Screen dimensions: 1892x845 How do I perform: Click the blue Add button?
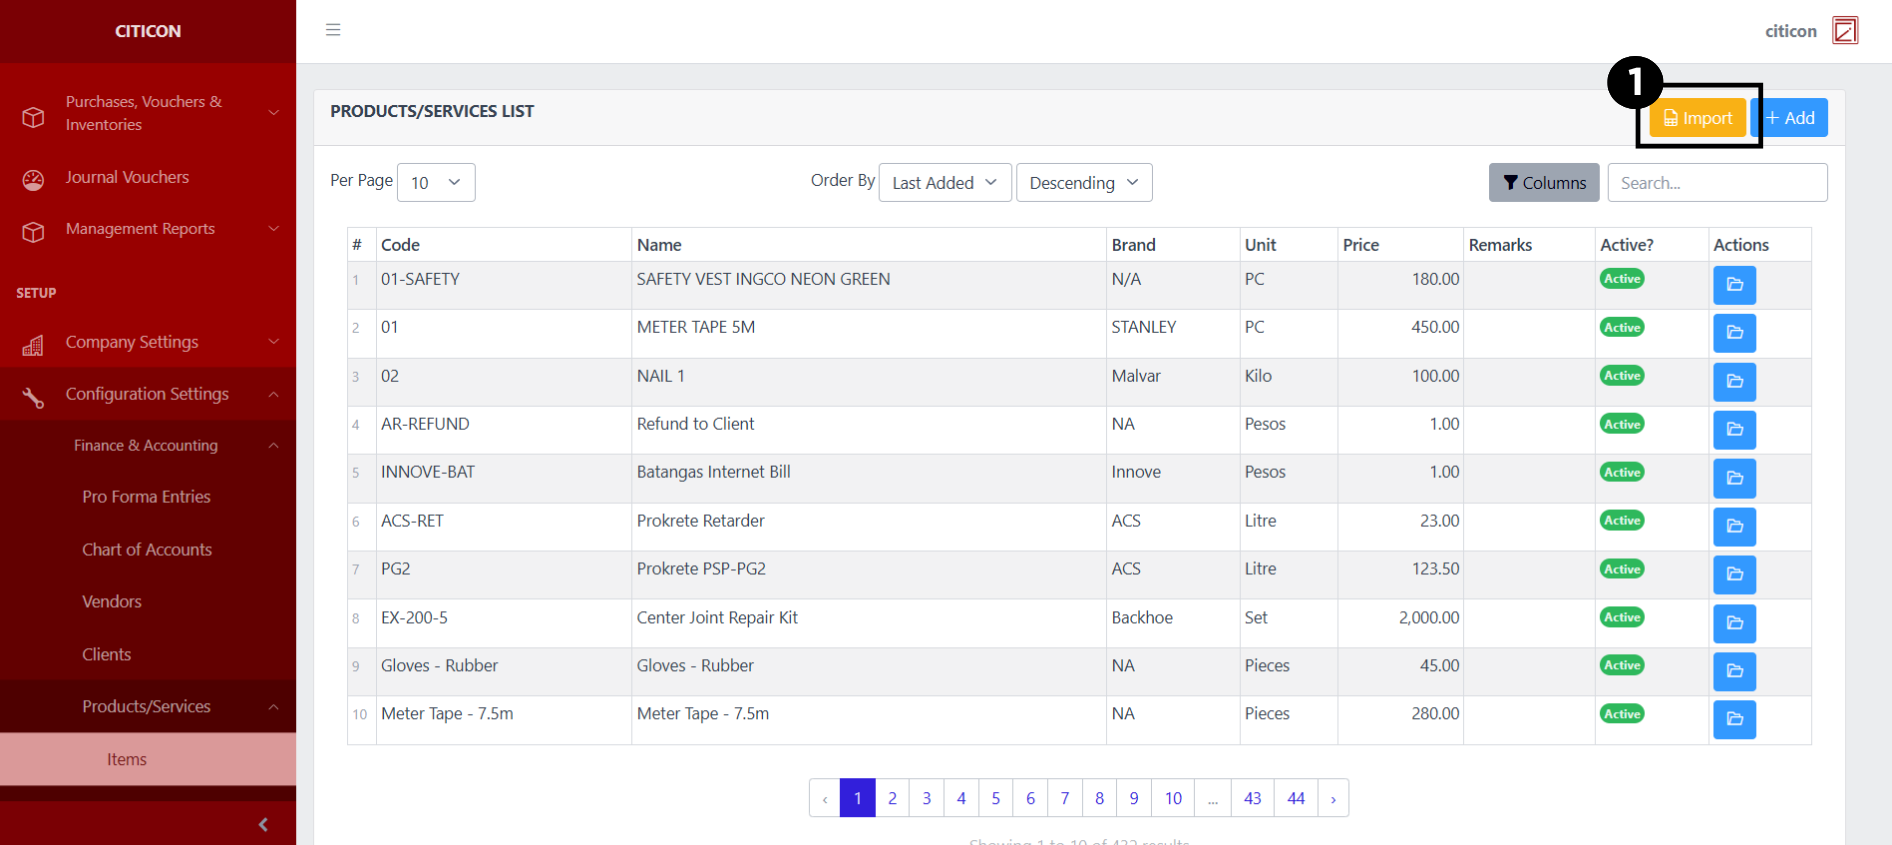coord(1790,118)
